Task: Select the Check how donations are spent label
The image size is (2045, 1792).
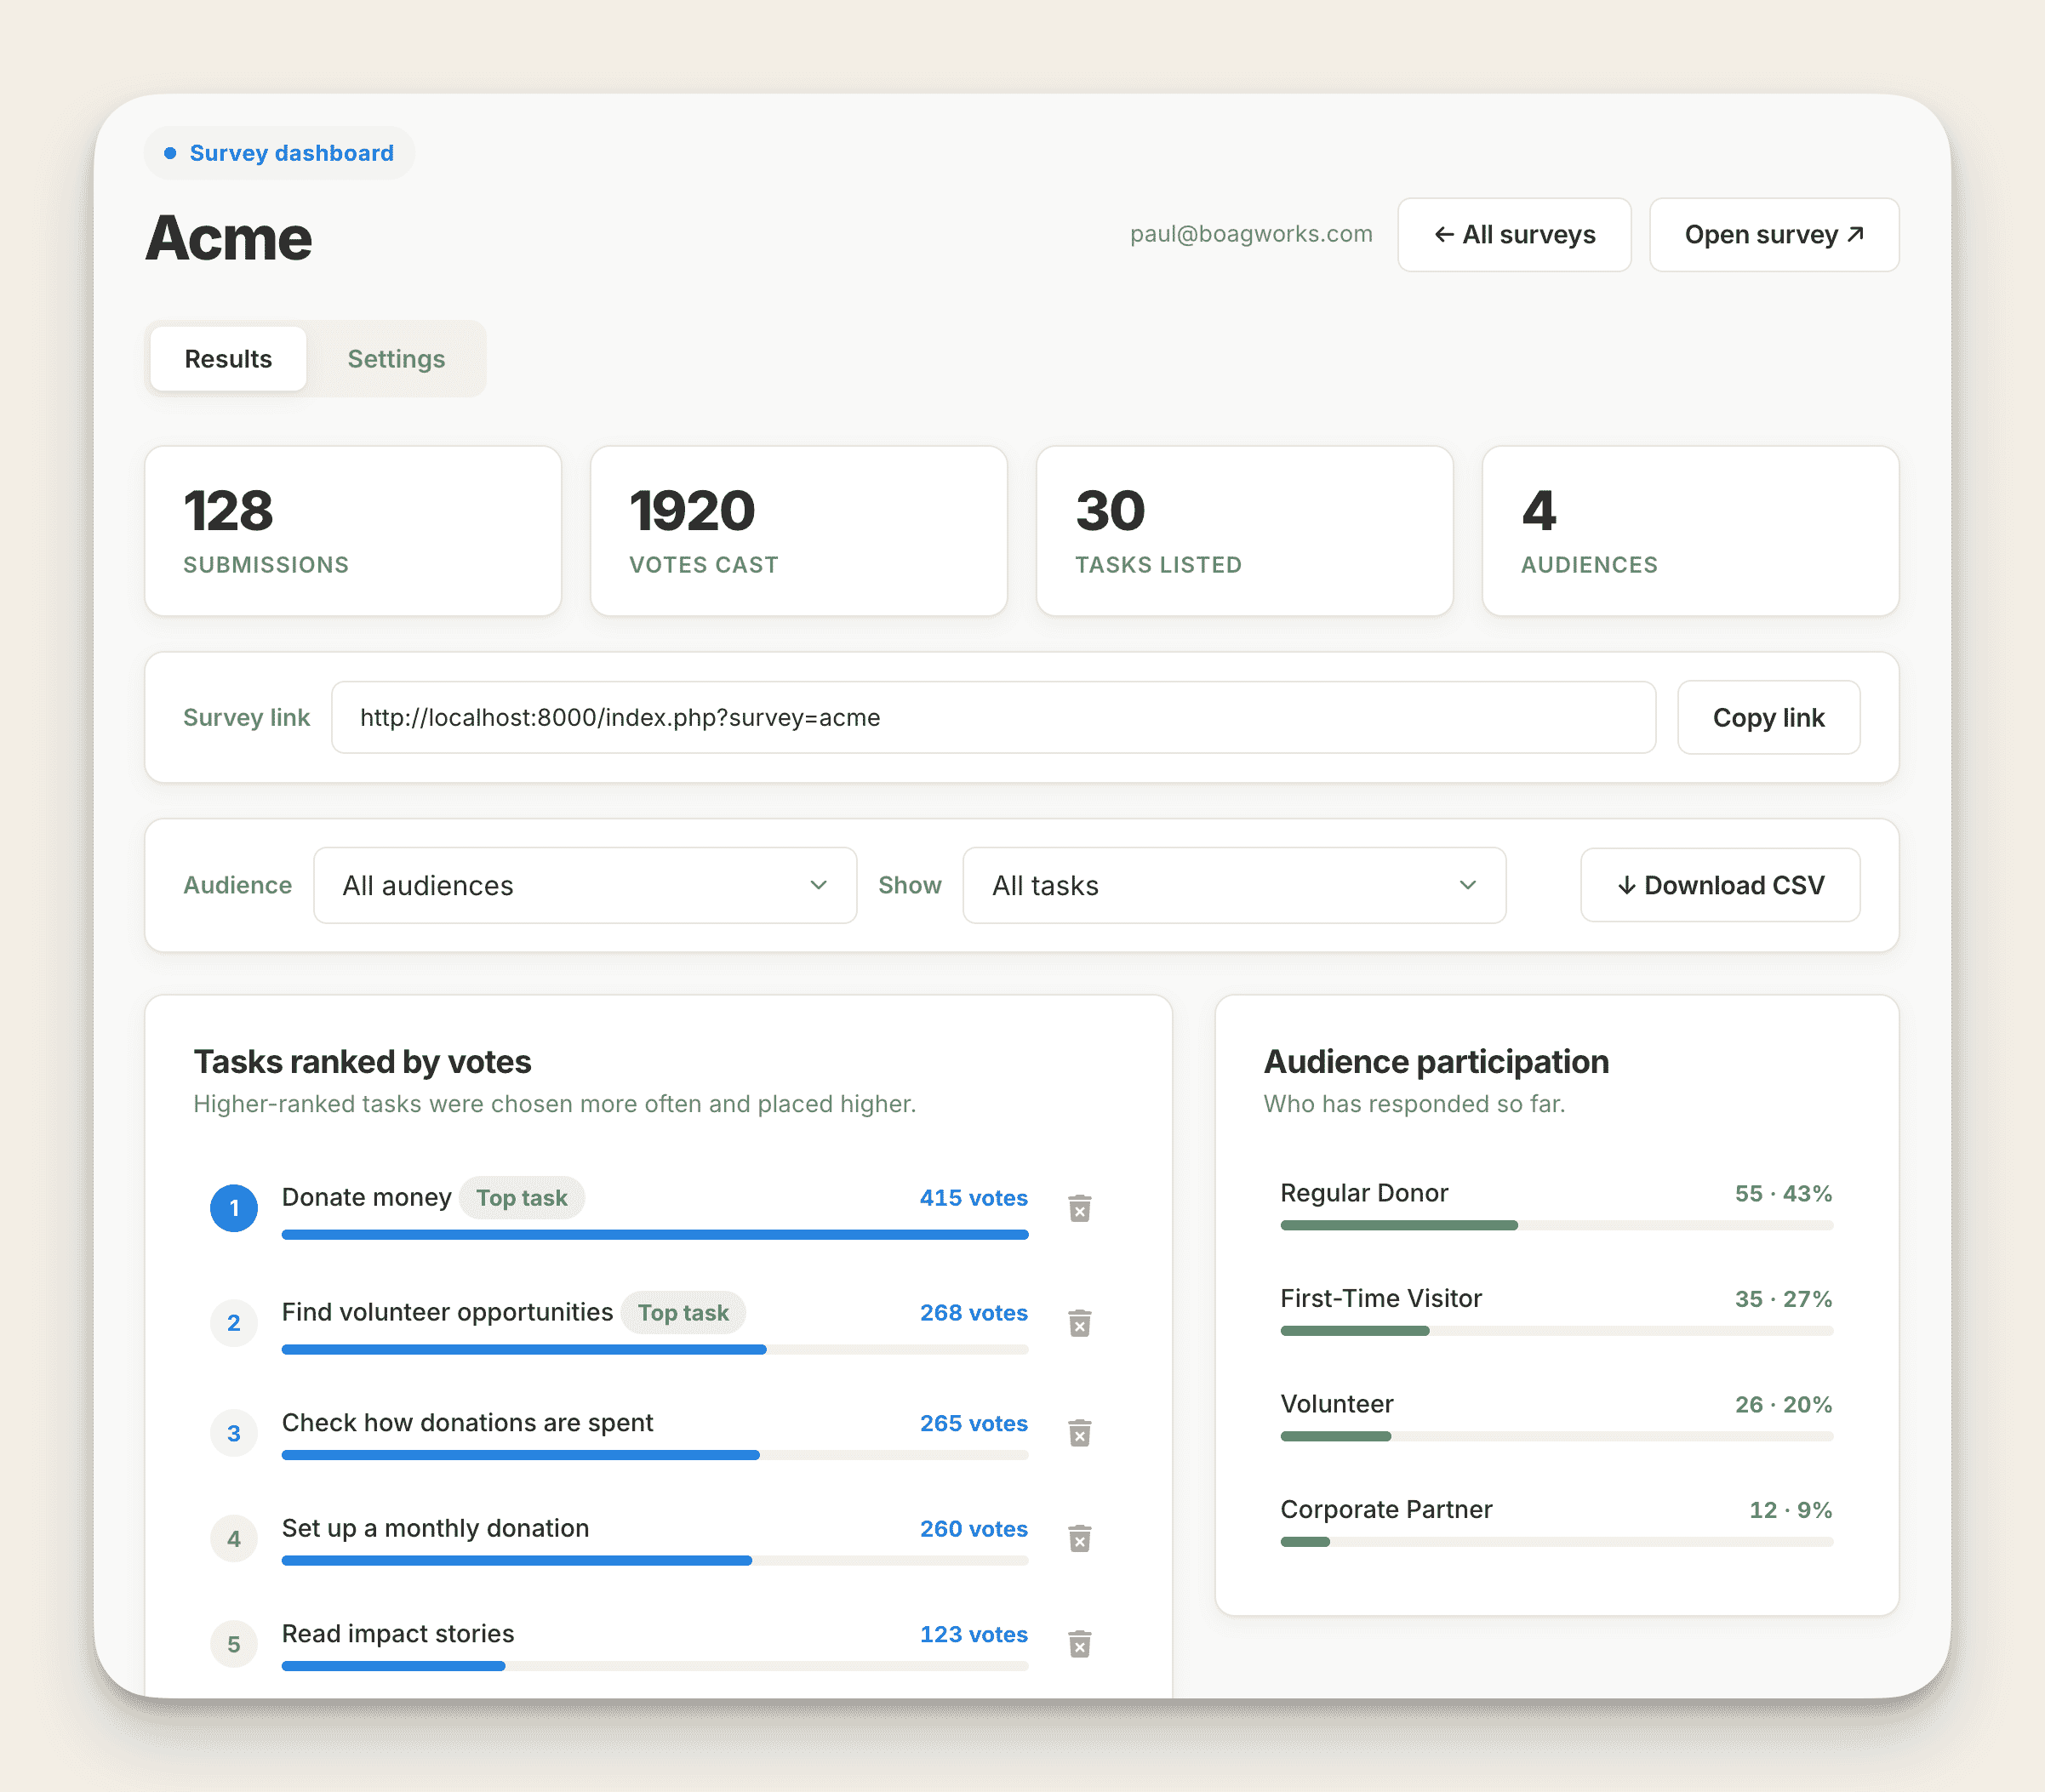Action: tap(467, 1423)
